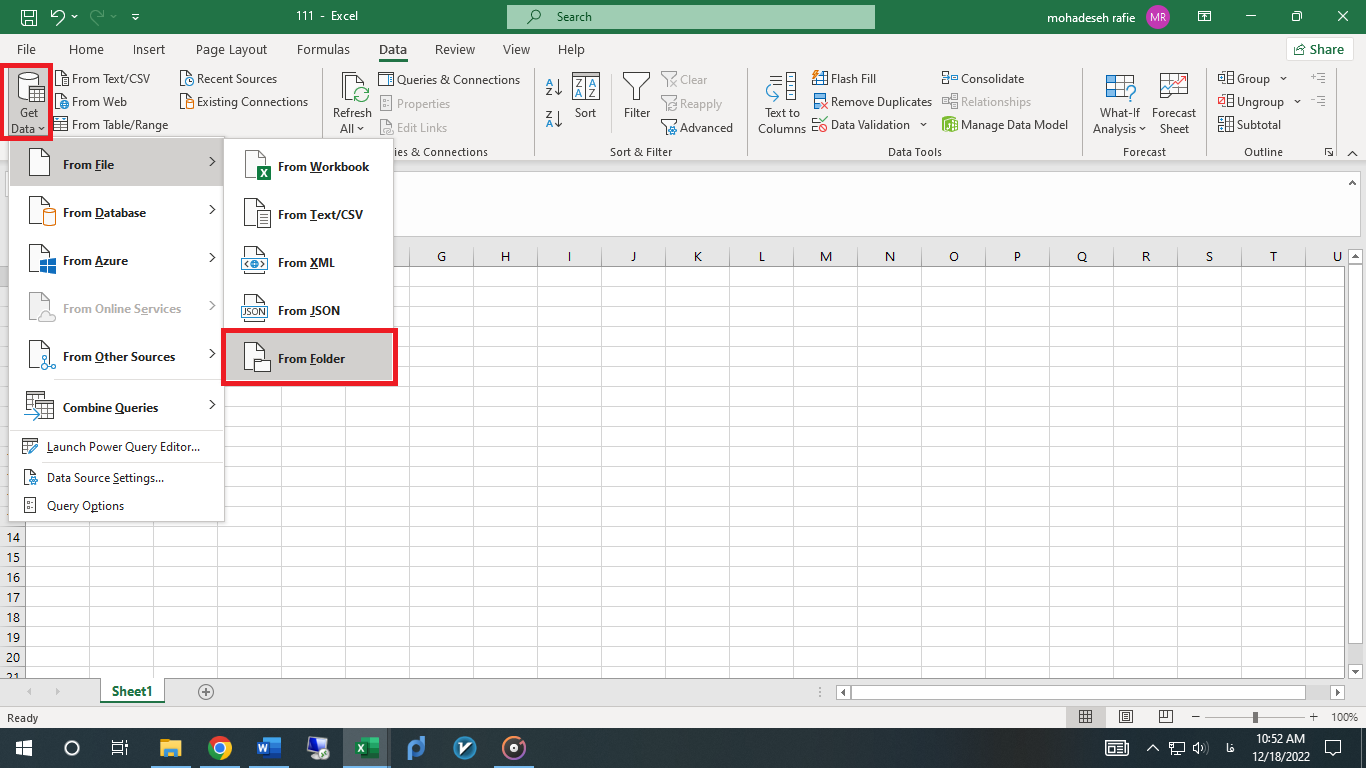Screen dimensions: 1366x768
Task: Switch to the Review tab
Action: (455, 49)
